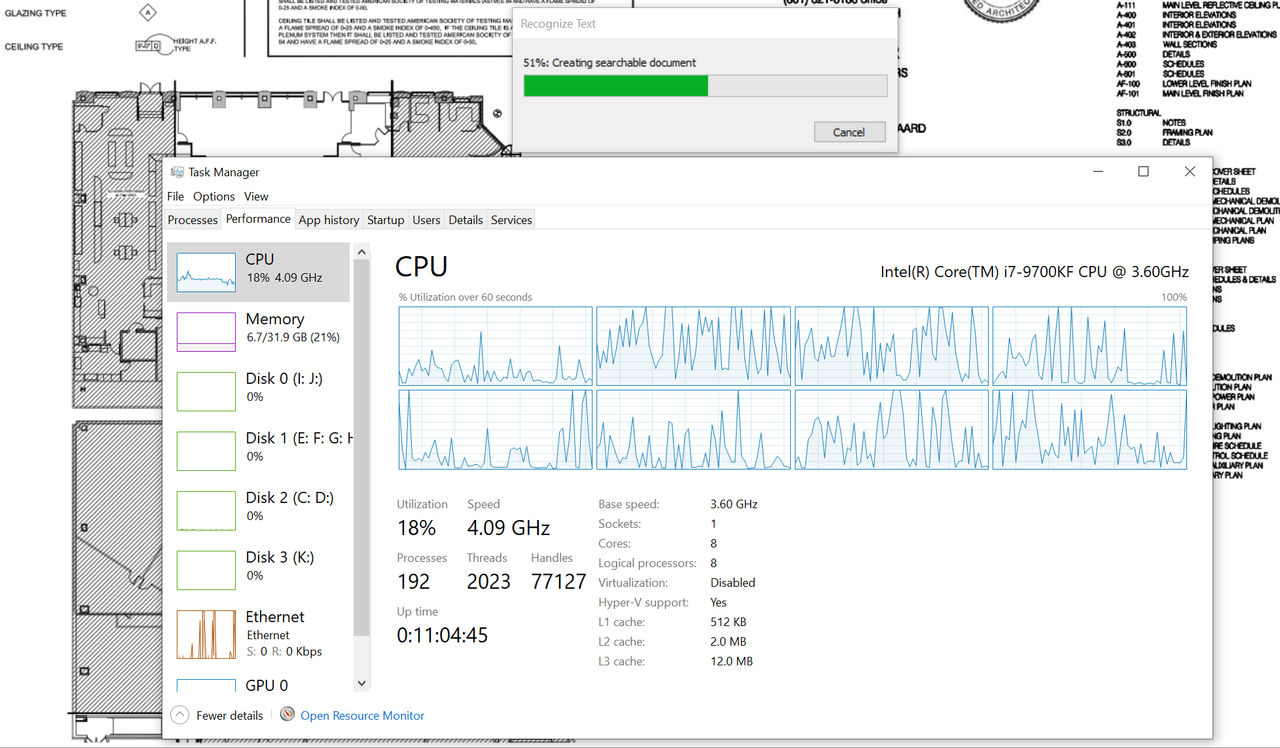Viewport: 1280px width, 748px height.
Task: Switch to the Processes tab
Action: coord(192,219)
